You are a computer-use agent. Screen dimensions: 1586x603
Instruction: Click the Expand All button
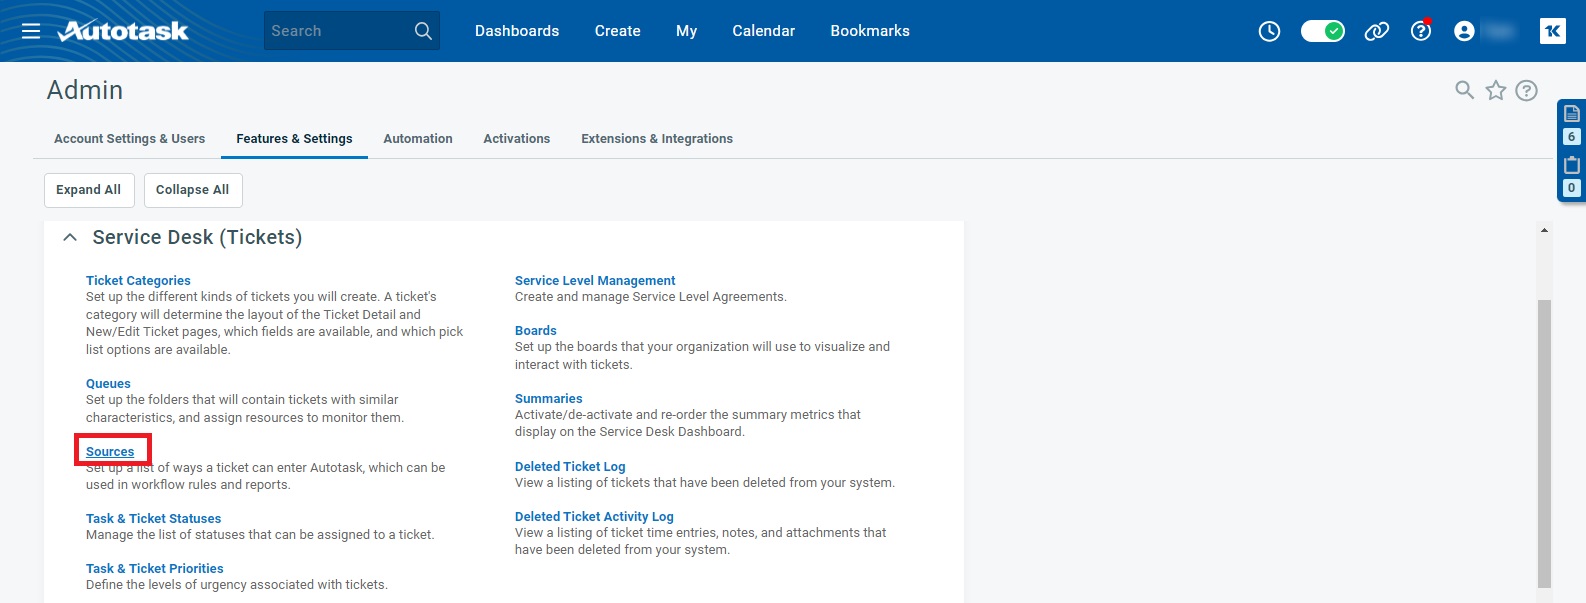(88, 190)
